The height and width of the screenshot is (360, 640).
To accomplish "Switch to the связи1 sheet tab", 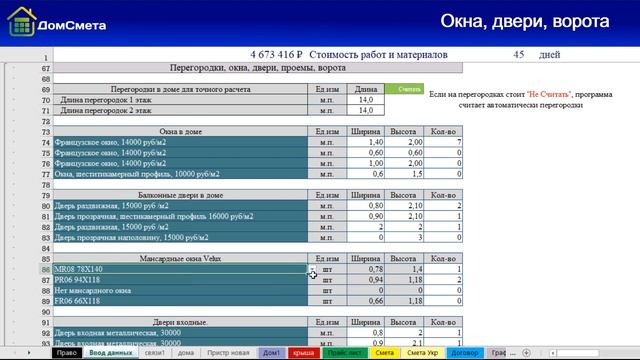I will tap(155, 353).
